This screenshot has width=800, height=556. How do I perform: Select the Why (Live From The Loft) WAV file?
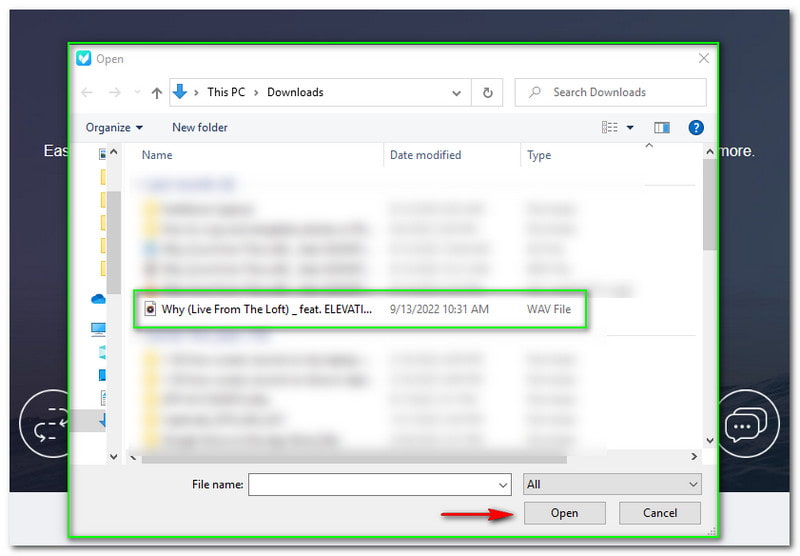[x=360, y=309]
